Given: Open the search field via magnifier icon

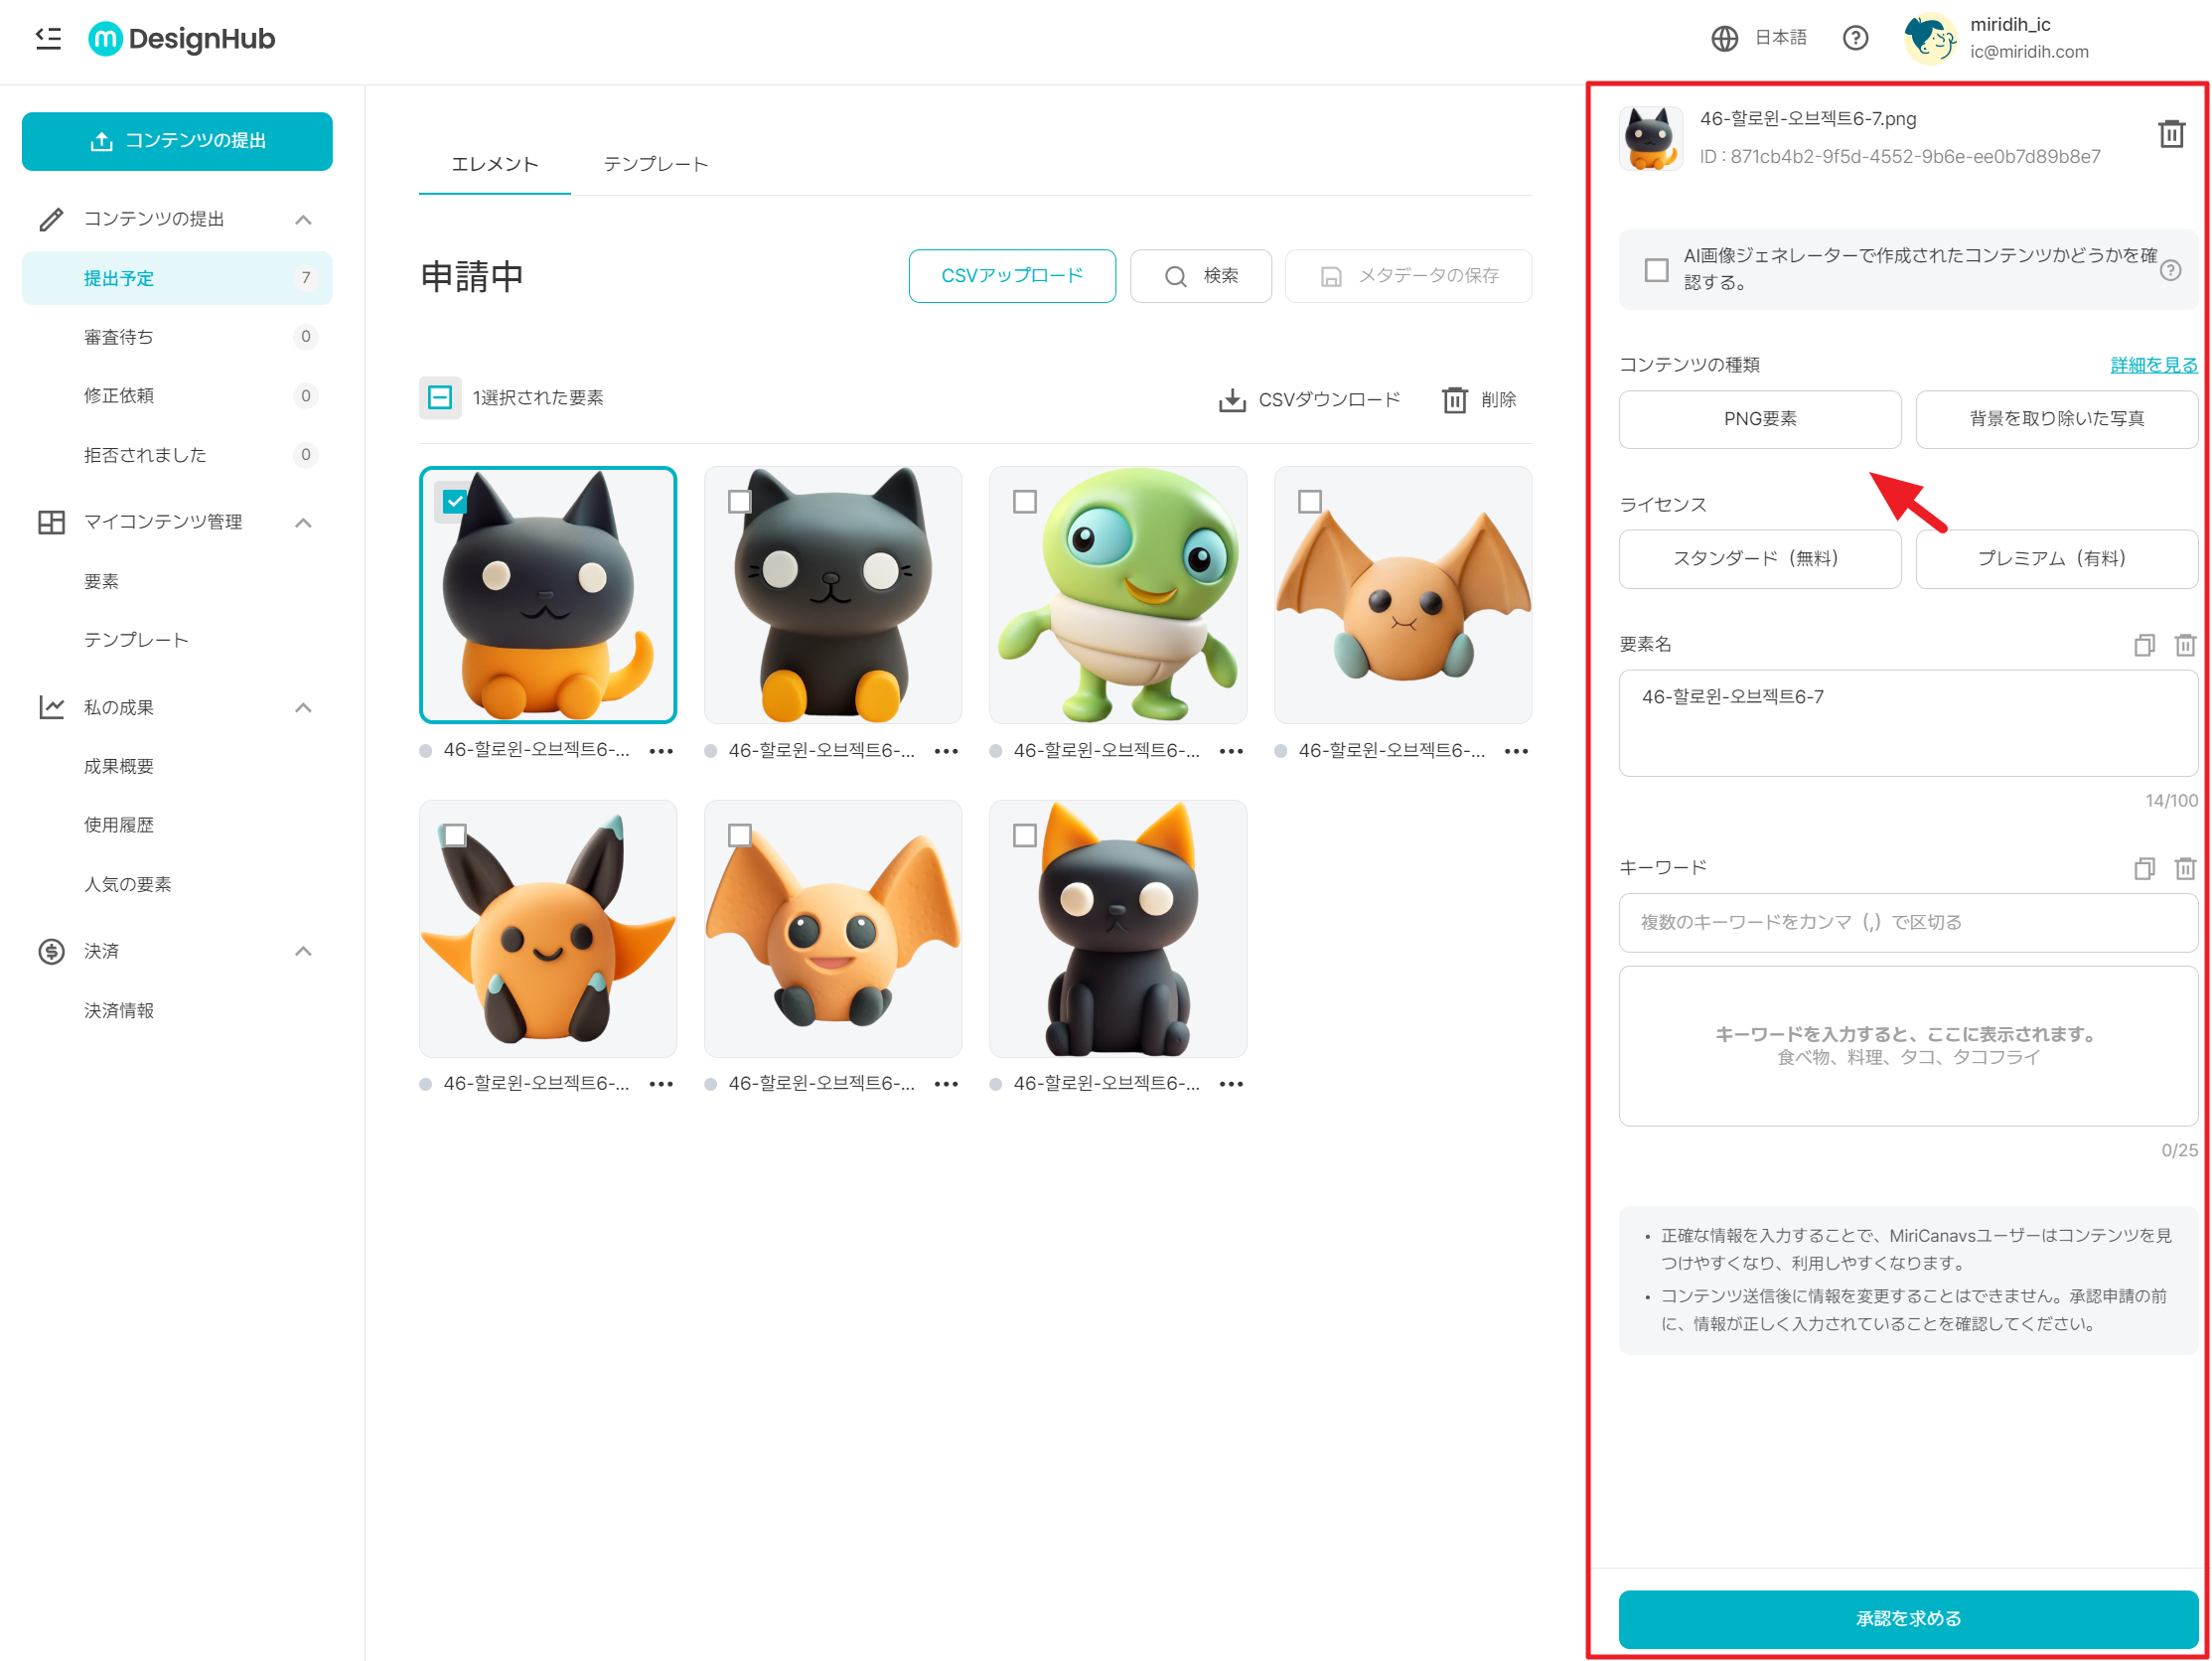Looking at the screenshot, I should tap(1175, 276).
